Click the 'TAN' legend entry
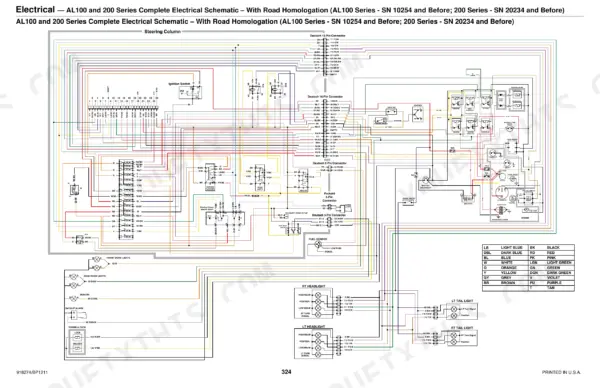600x388 pixels. click(551, 287)
